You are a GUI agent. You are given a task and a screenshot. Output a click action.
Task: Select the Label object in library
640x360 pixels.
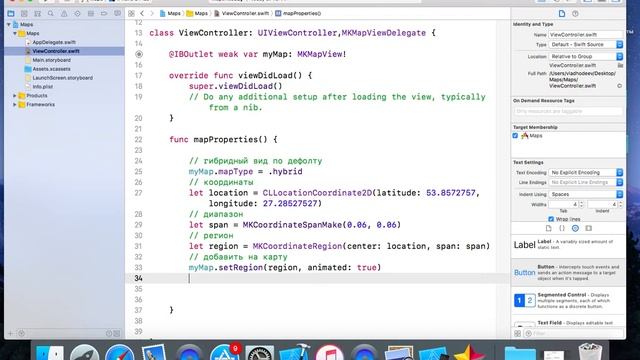[568, 245]
